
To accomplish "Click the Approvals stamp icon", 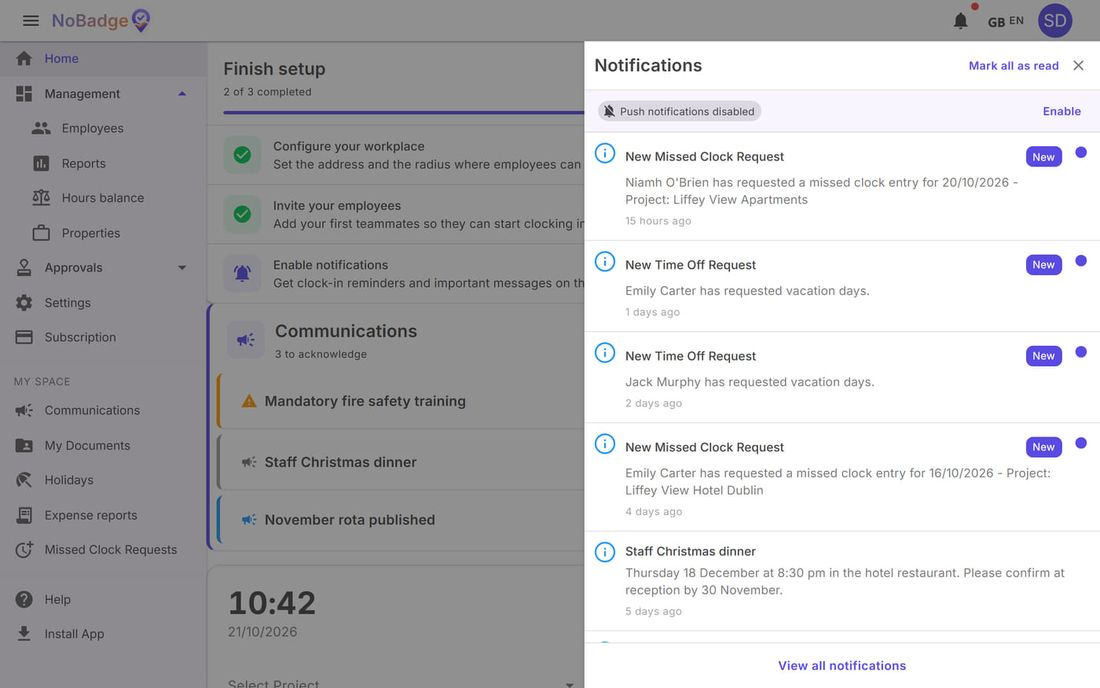I will pyautogui.click(x=24, y=267).
